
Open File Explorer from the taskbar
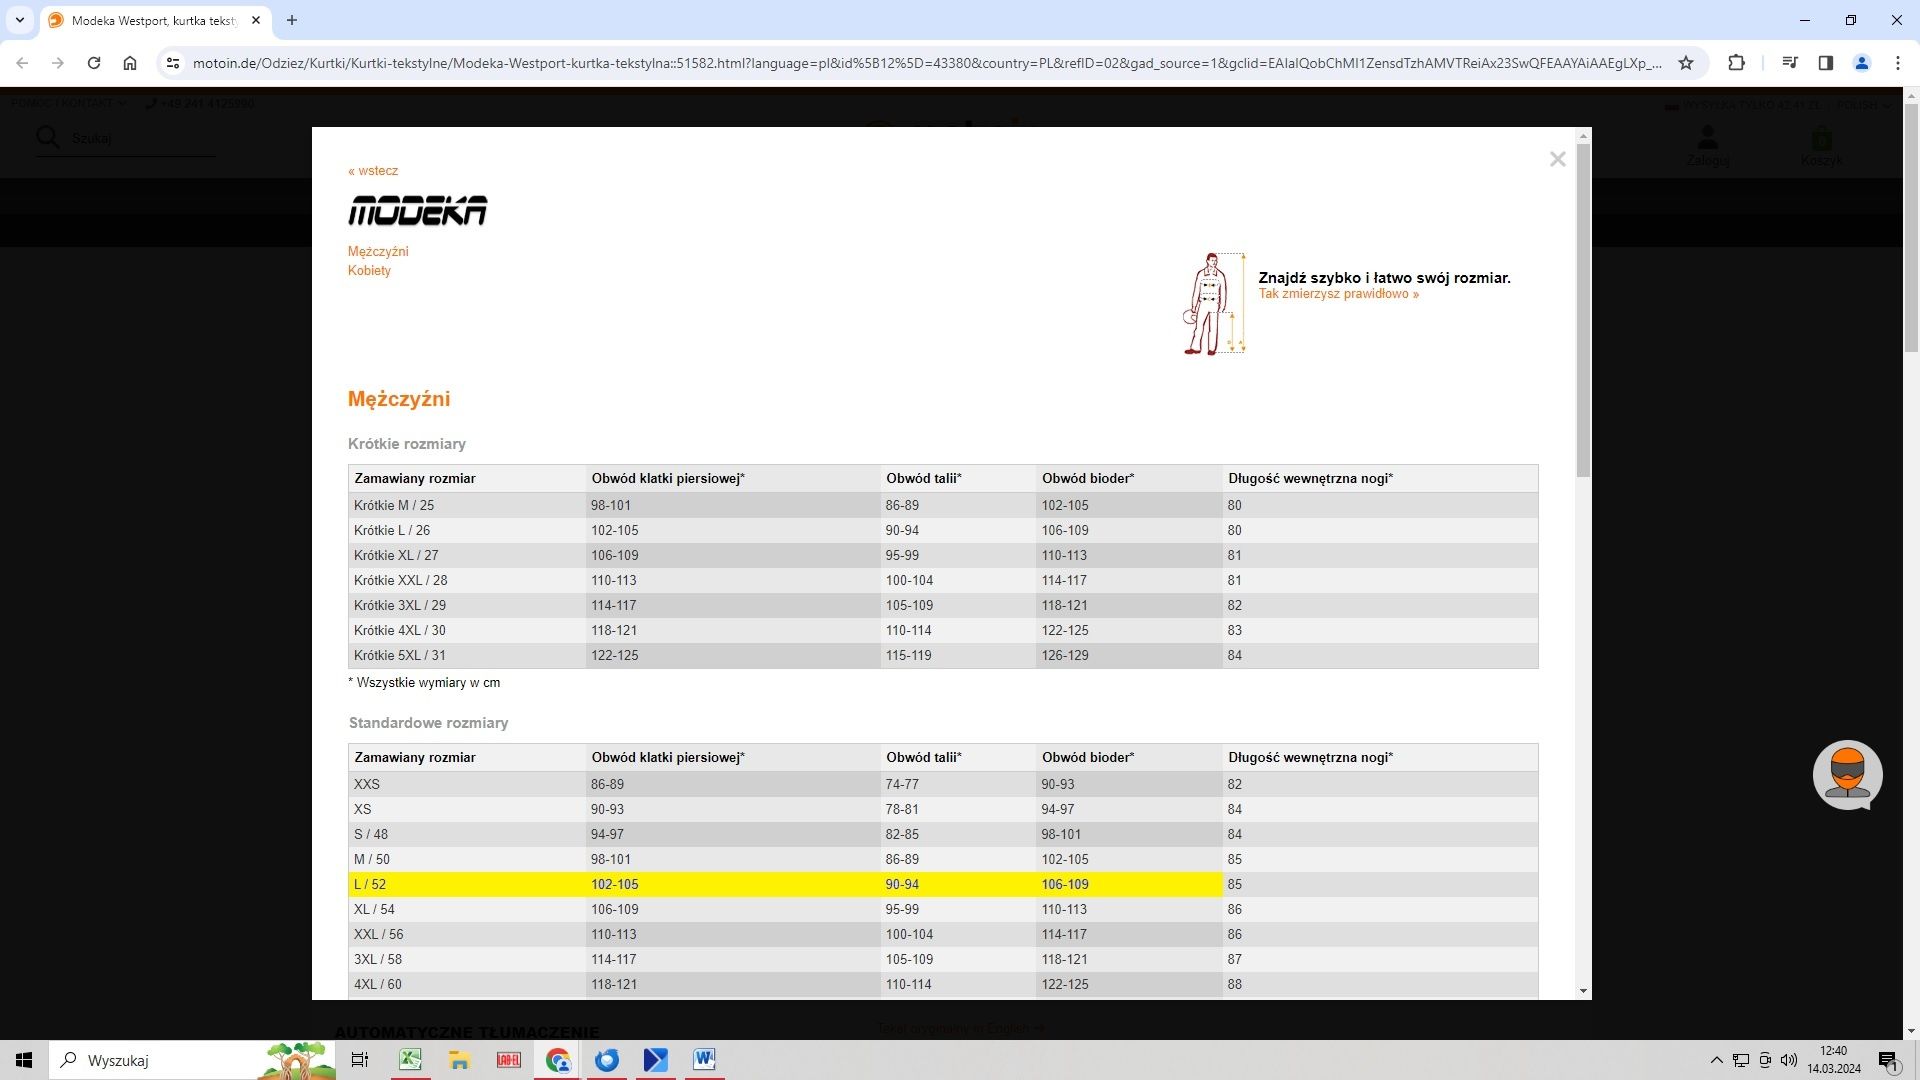coord(459,1060)
